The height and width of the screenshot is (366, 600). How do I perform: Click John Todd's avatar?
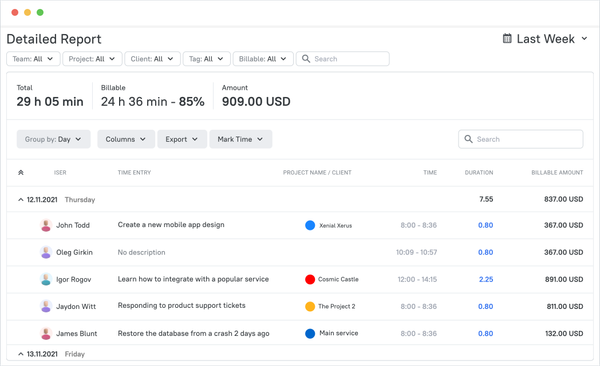[x=46, y=225]
